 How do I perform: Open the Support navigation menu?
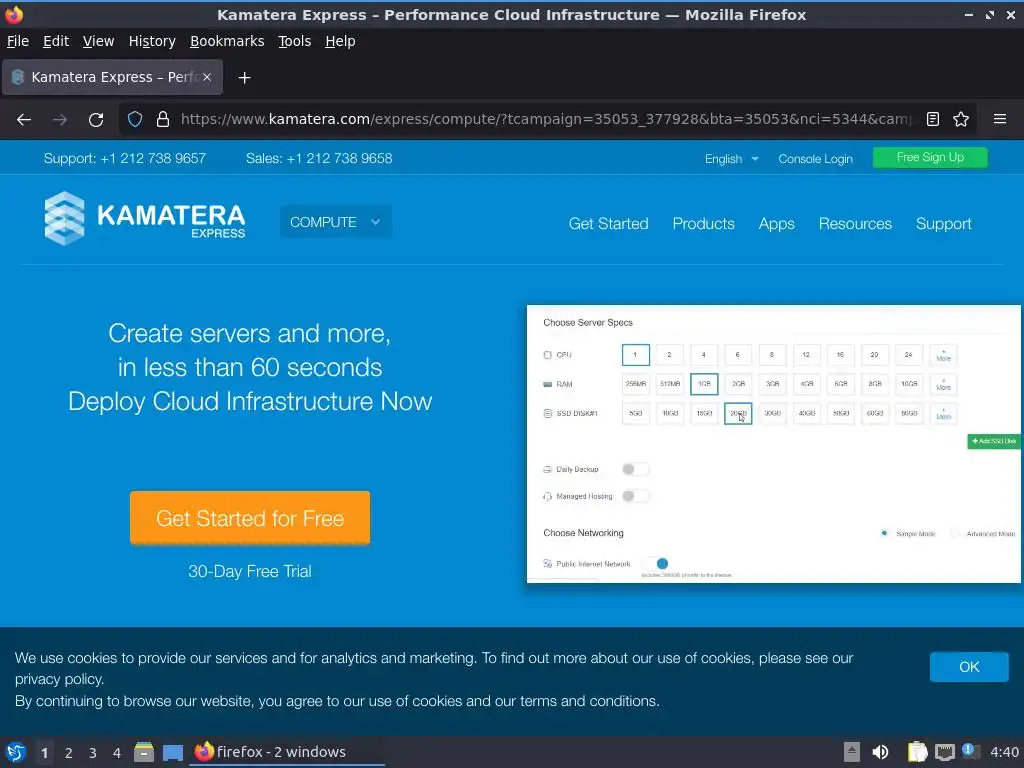click(x=943, y=224)
